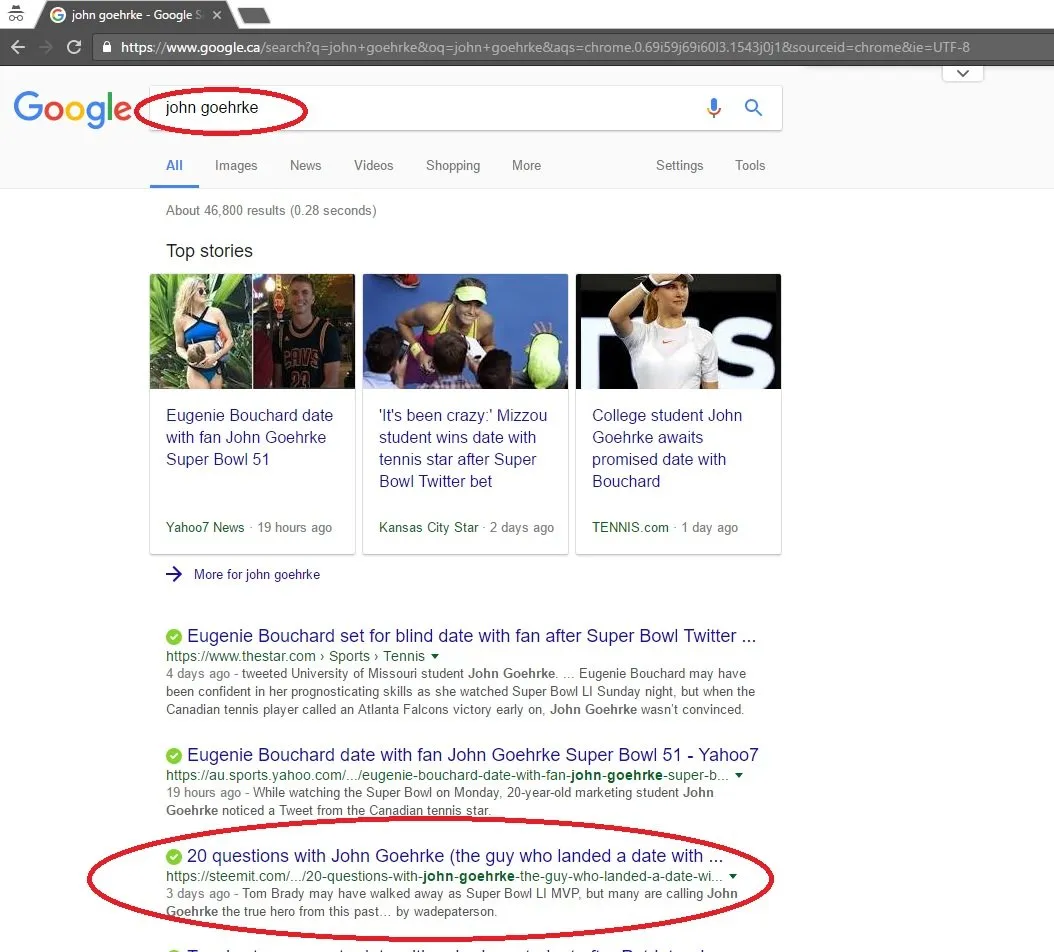Click the green checkmark beside thestar.com result
Viewport: 1054px width, 952px height.
pos(173,636)
